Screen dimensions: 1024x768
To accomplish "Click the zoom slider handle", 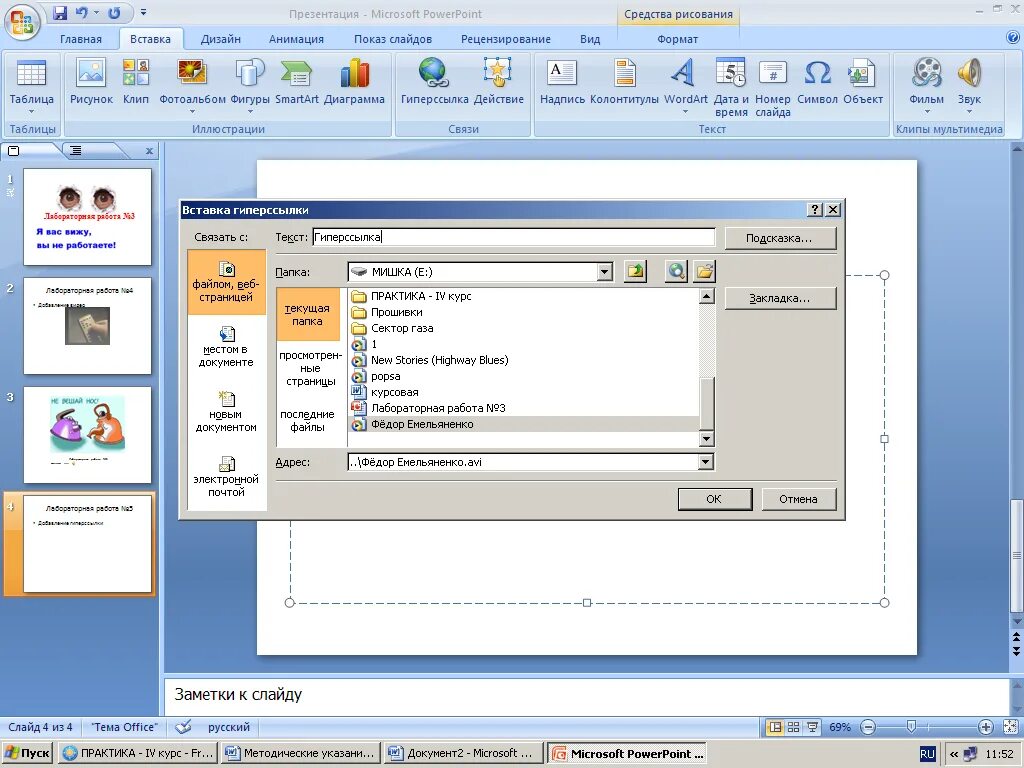I will coord(912,727).
